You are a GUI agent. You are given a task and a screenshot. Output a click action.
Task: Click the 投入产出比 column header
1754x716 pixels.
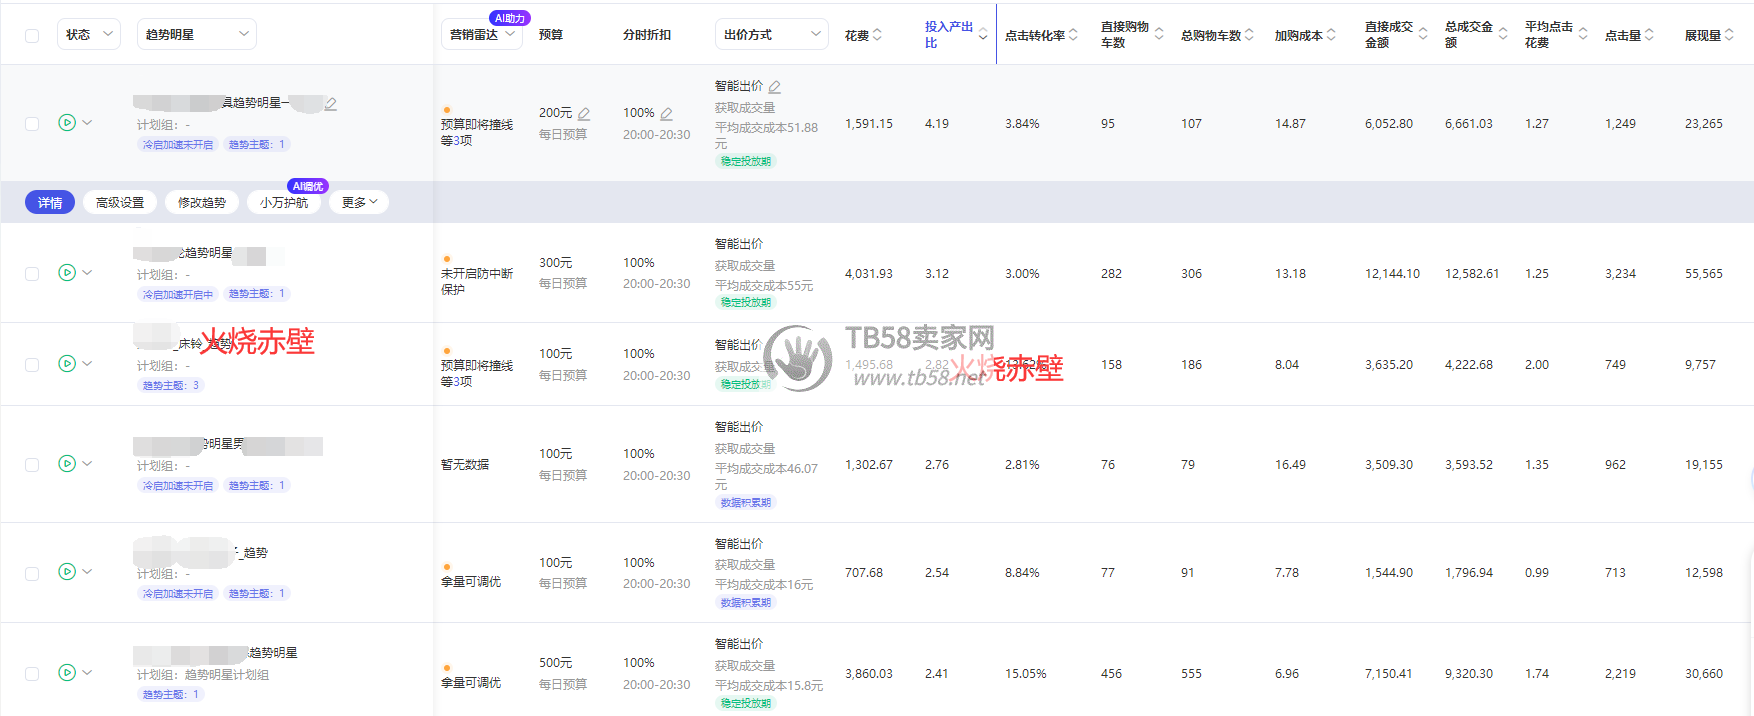pyautogui.click(x=947, y=35)
